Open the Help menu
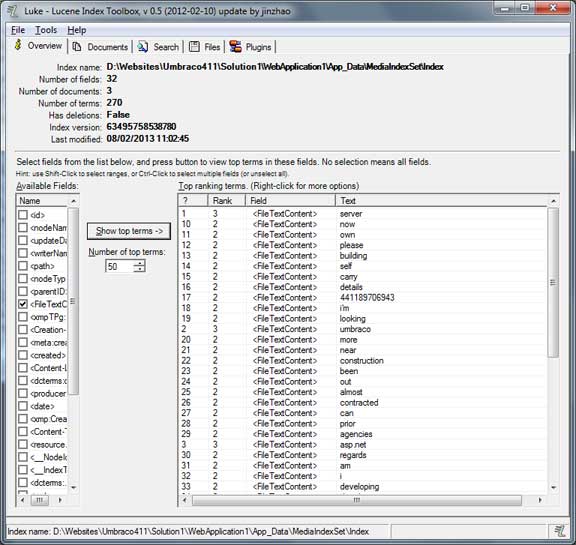This screenshot has width=576, height=545. coord(77,30)
